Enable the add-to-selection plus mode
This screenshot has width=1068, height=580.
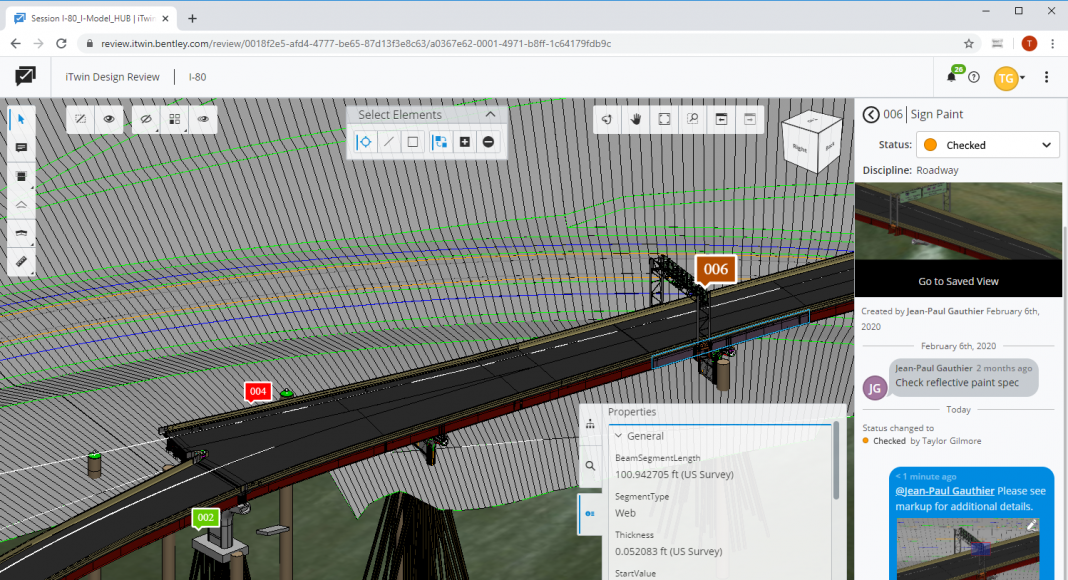(464, 142)
